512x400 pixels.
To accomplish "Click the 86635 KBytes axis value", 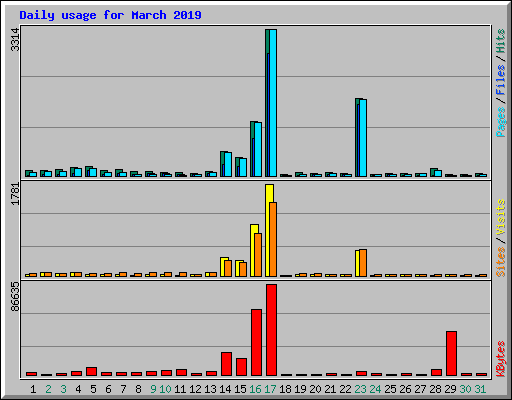I will tap(15, 297).
